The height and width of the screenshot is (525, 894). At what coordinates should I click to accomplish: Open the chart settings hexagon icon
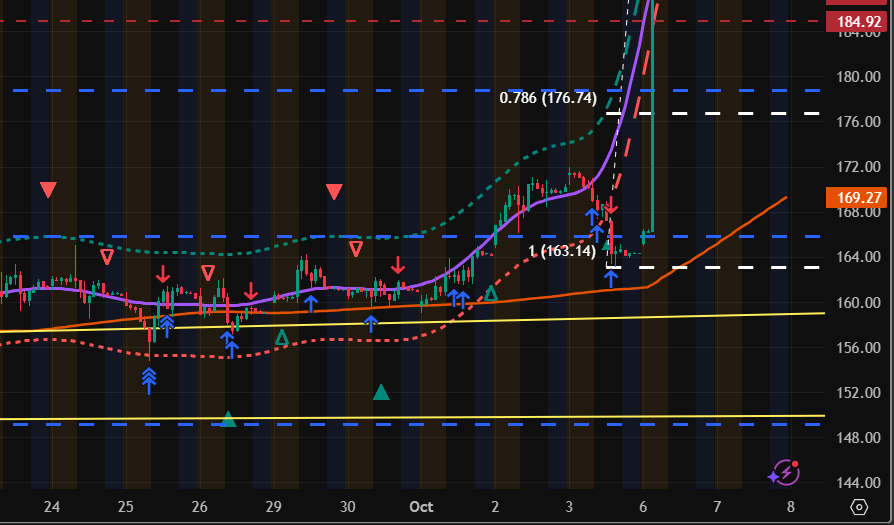pos(858,507)
